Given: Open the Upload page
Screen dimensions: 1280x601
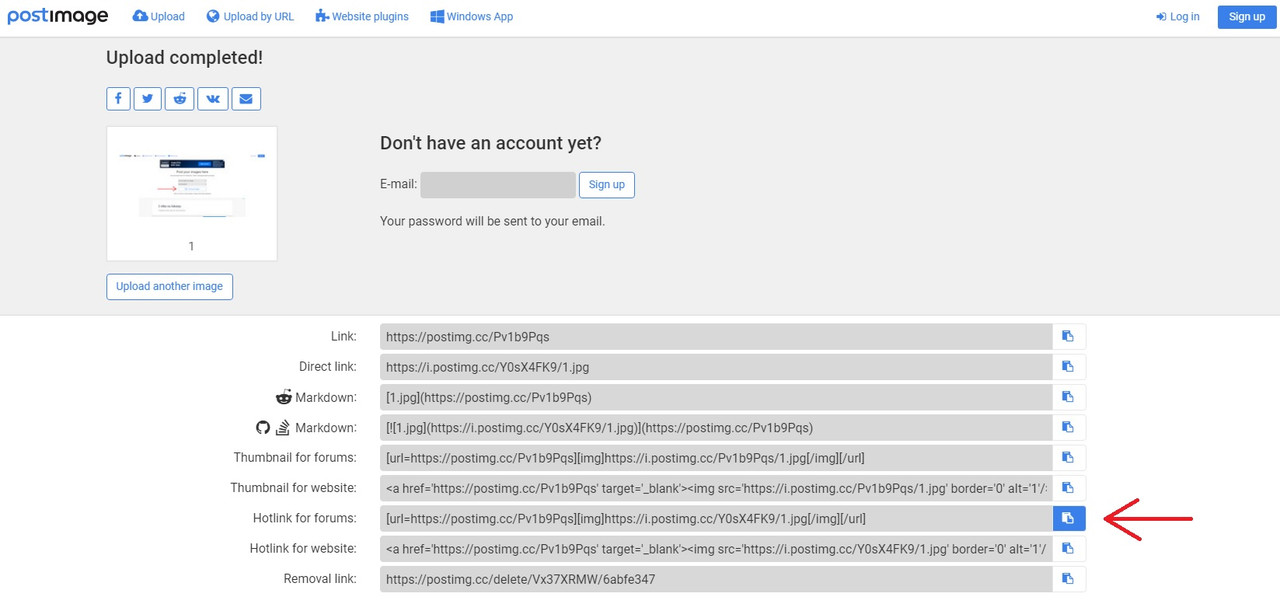Looking at the screenshot, I should (159, 16).
